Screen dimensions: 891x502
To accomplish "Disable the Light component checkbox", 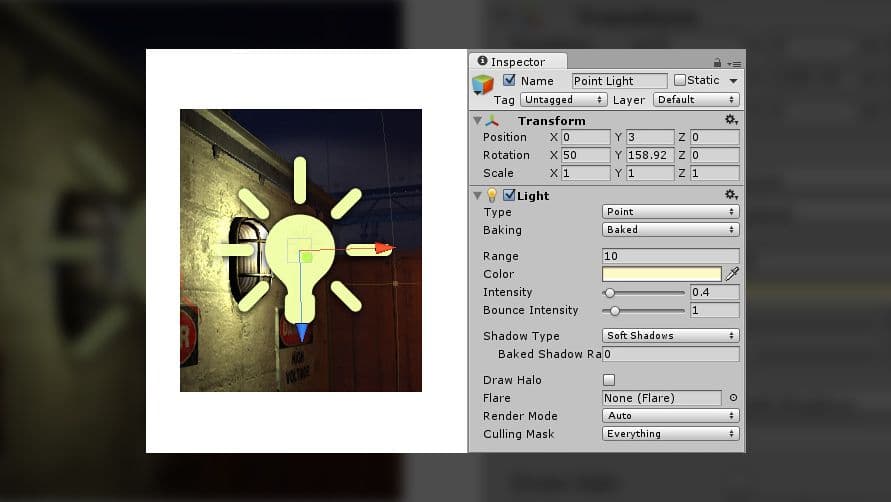I will (x=509, y=195).
